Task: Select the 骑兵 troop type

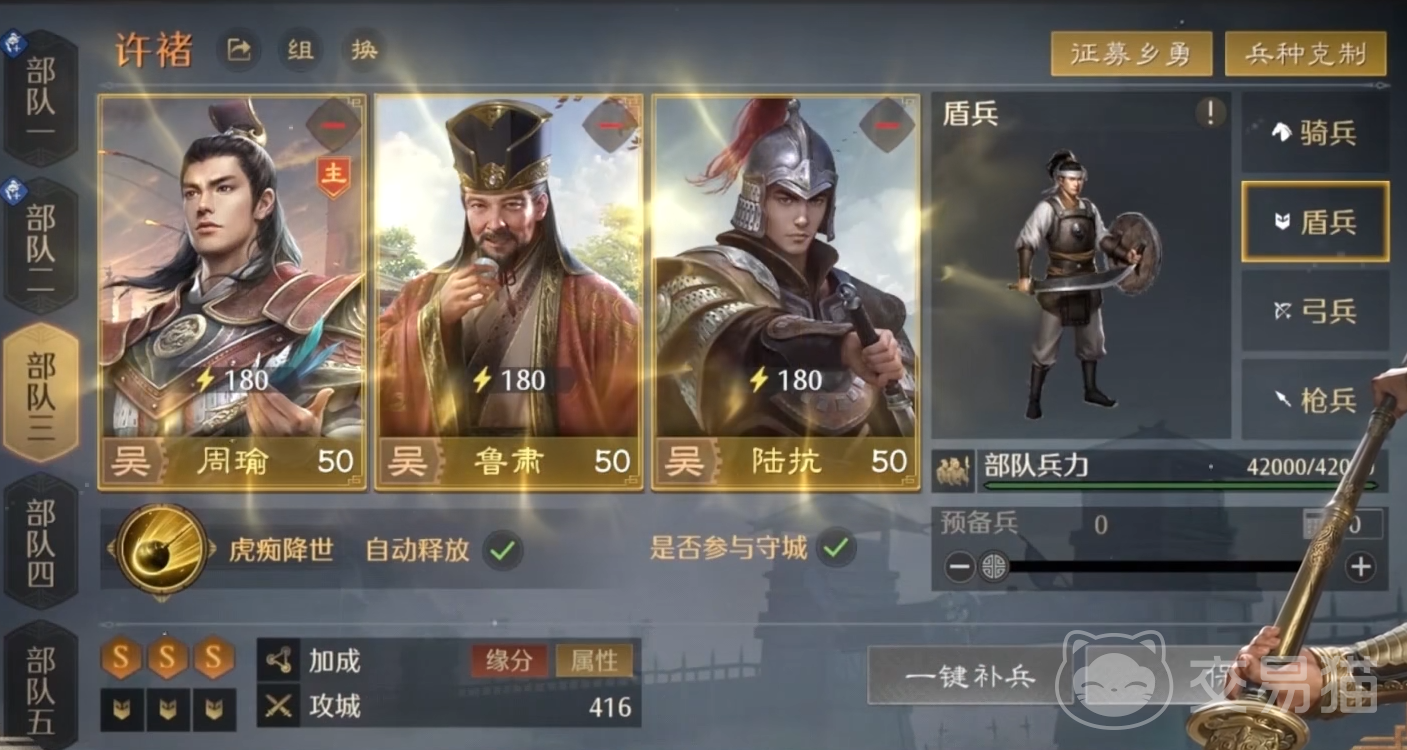Action: pos(1315,133)
